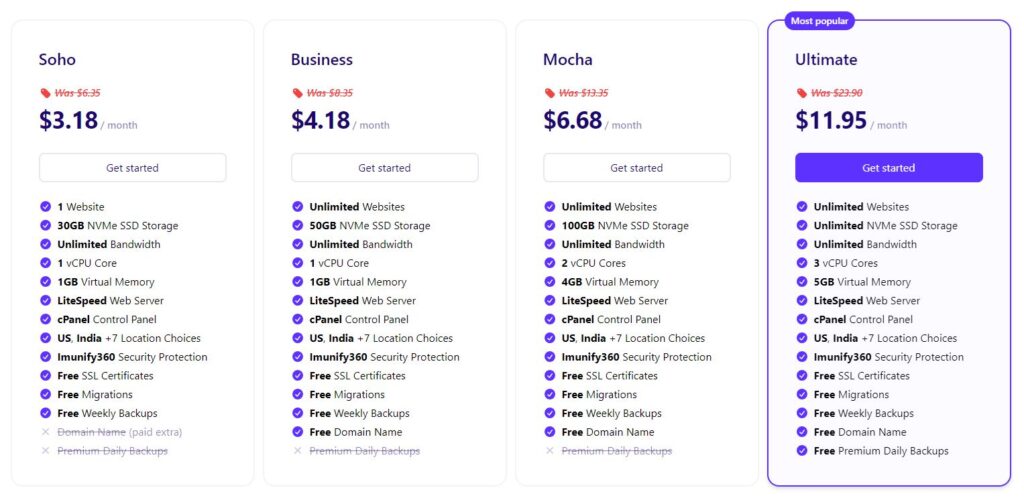
Task: Click the $6.68 Mocha price
Action: 573,121
